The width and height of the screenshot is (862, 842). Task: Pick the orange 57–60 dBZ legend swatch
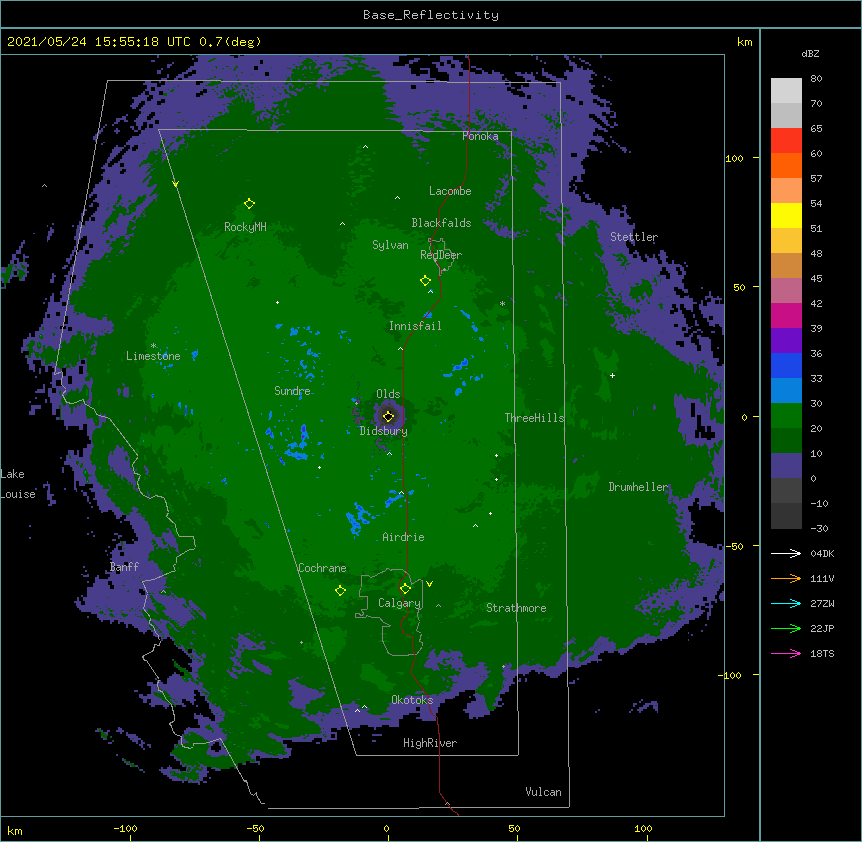point(786,165)
